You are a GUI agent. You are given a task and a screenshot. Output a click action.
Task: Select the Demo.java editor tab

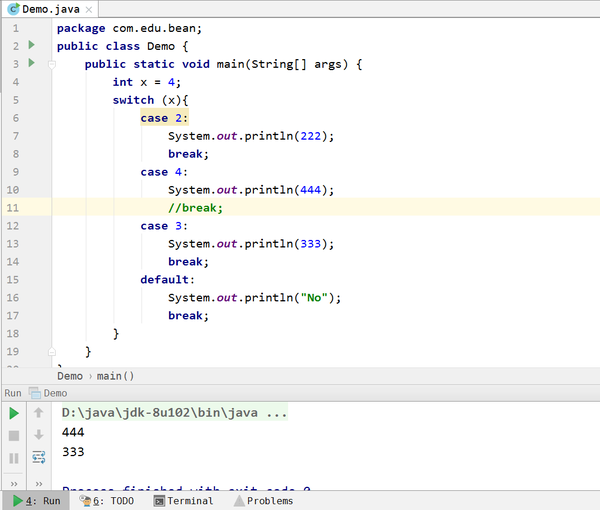pos(50,9)
